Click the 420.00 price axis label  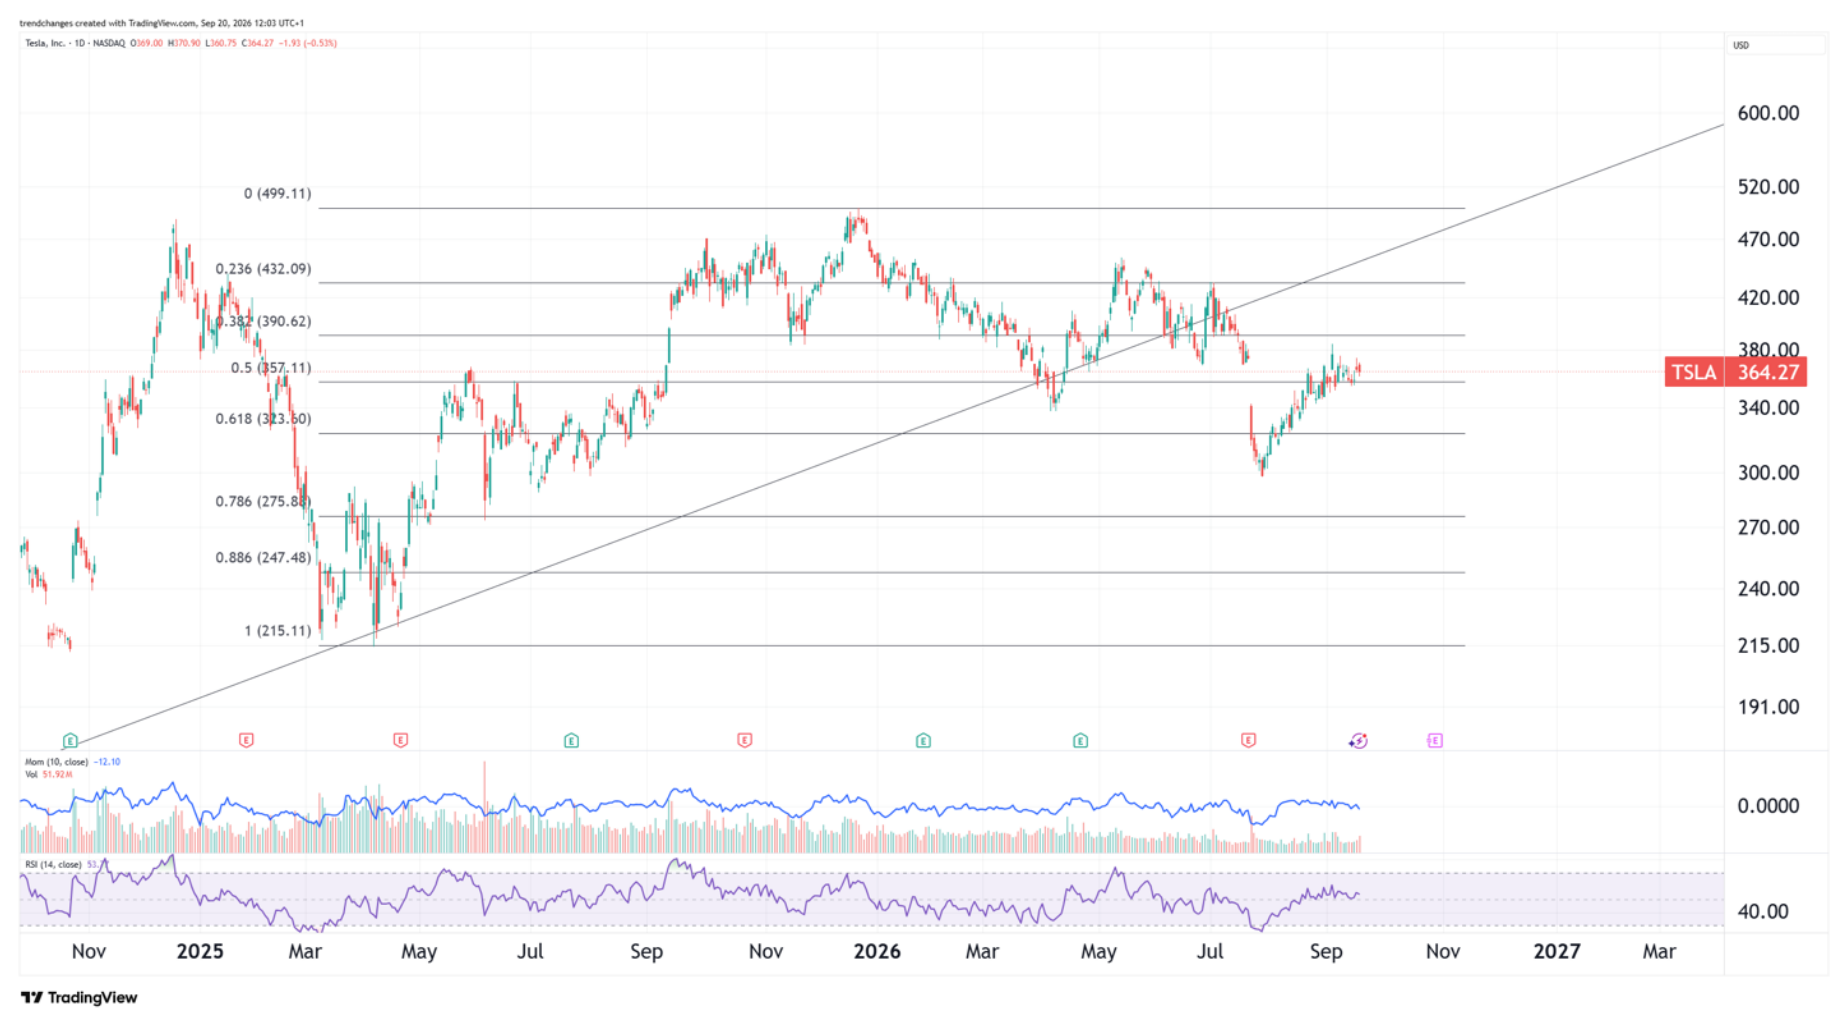[1768, 298]
